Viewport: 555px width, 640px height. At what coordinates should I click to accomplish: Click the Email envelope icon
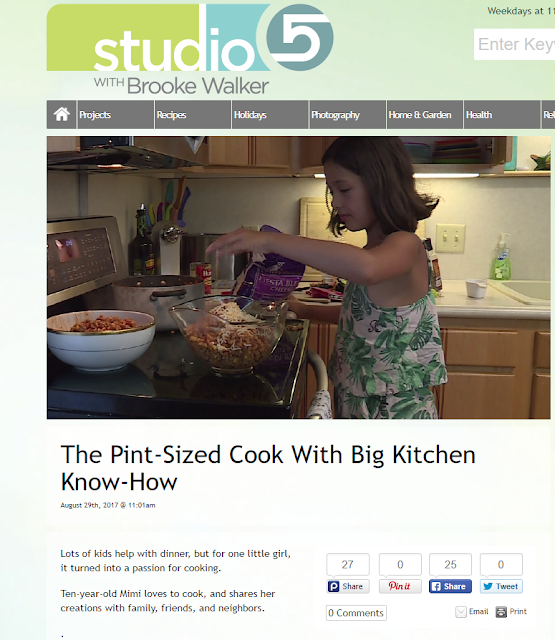461,611
